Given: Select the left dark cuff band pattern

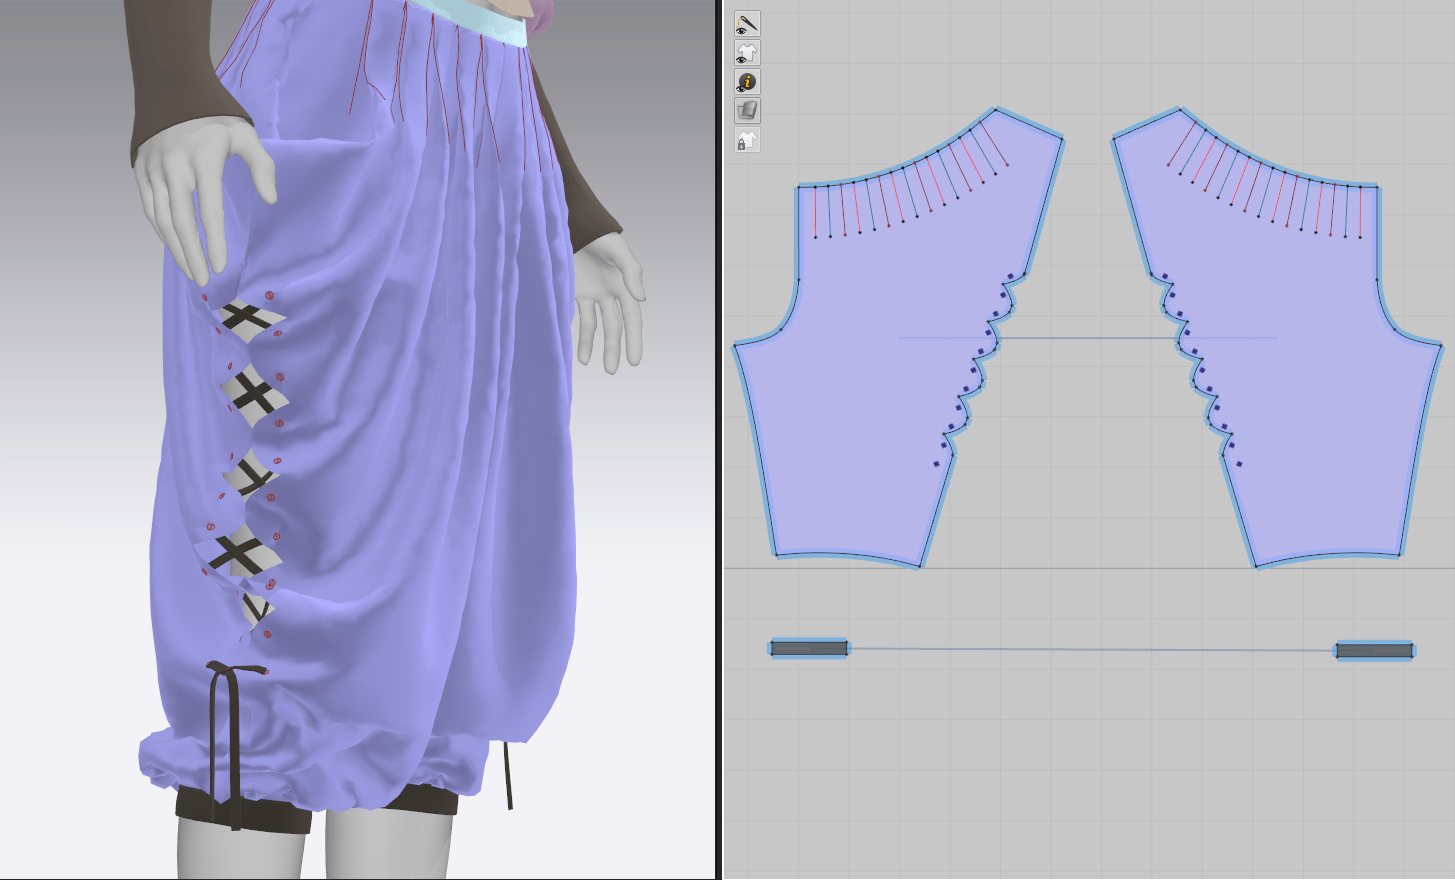Looking at the screenshot, I should [x=809, y=649].
